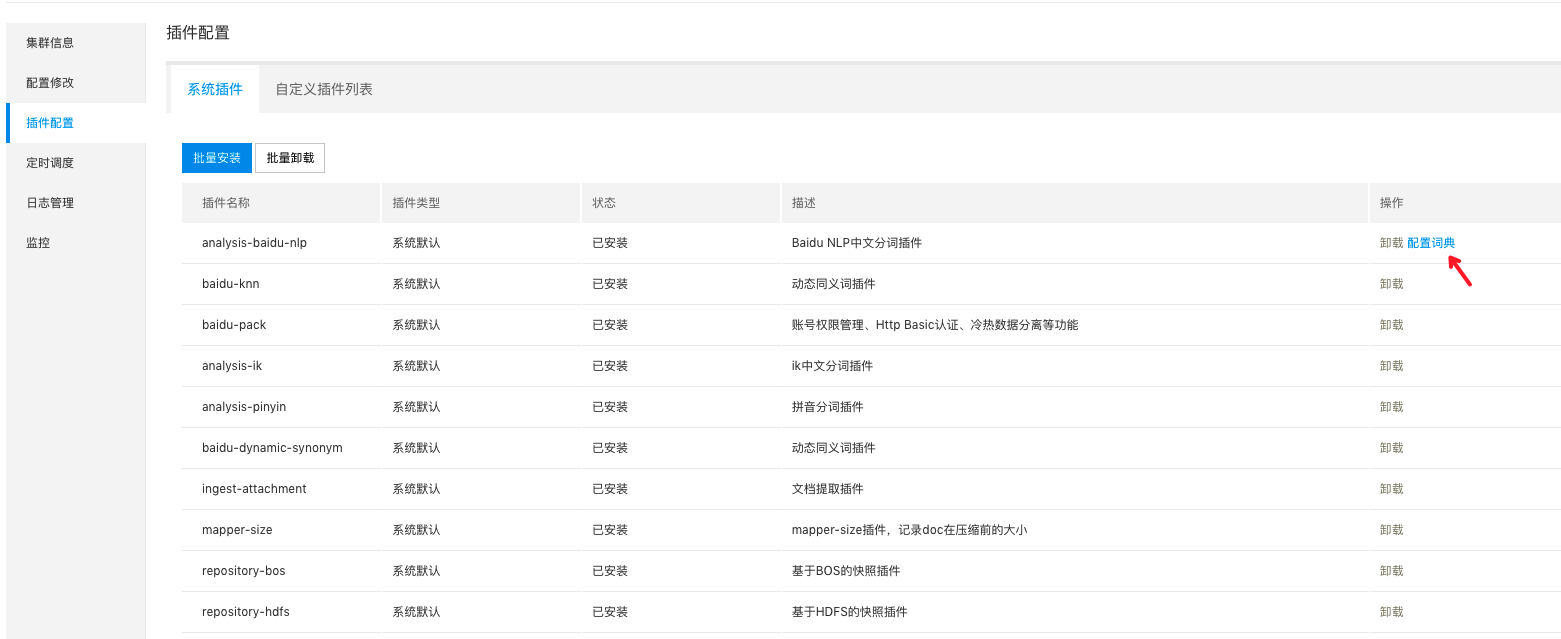Select the analysis-ik plugin name
This screenshot has height=639, width=1561.
[x=232, y=366]
